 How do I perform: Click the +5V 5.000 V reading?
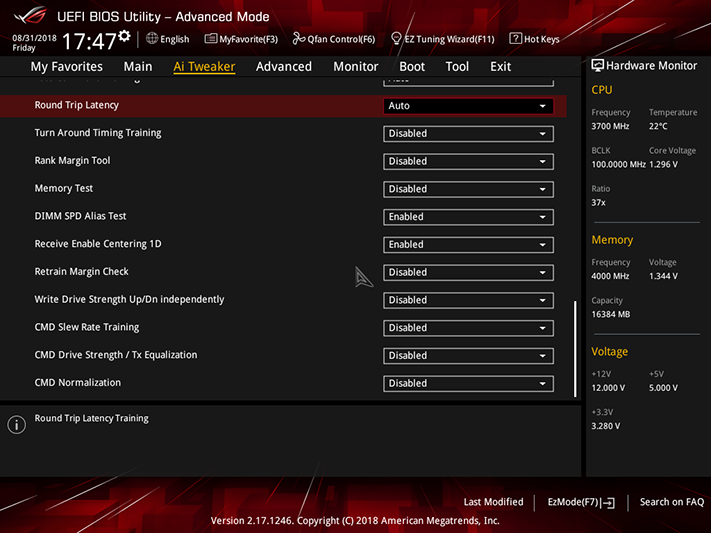(663, 388)
